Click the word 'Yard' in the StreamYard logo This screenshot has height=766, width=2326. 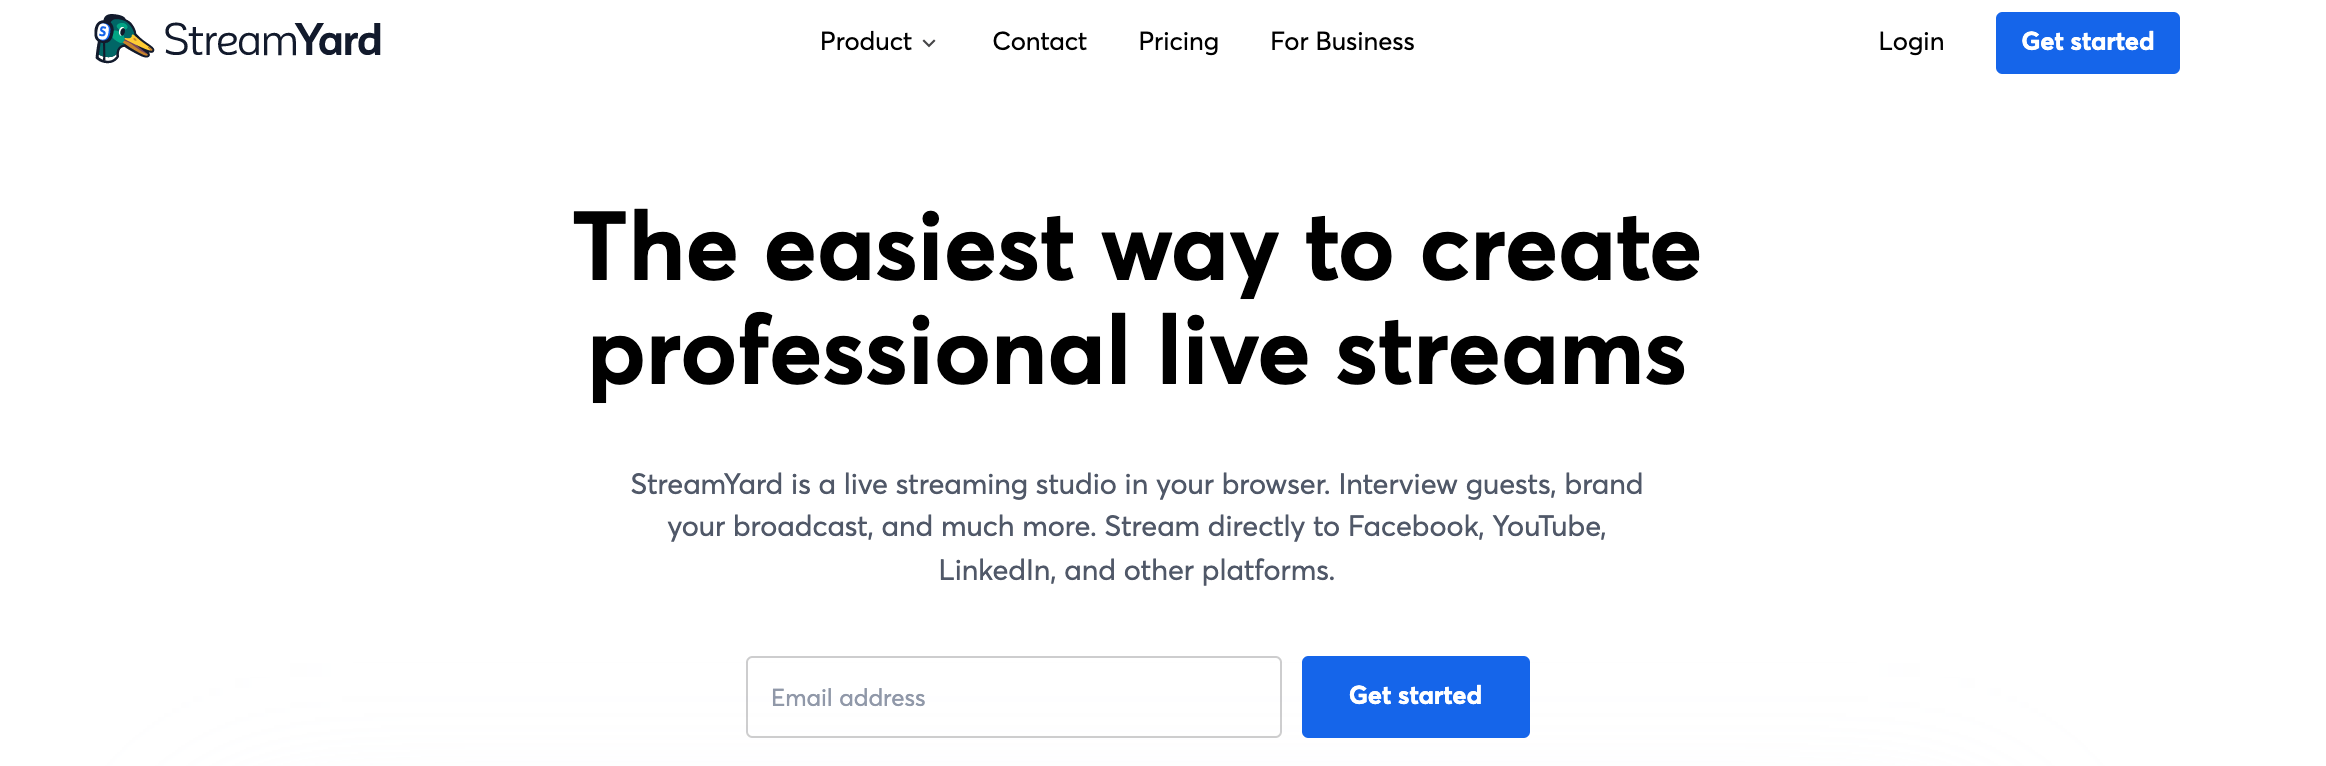[x=339, y=40]
